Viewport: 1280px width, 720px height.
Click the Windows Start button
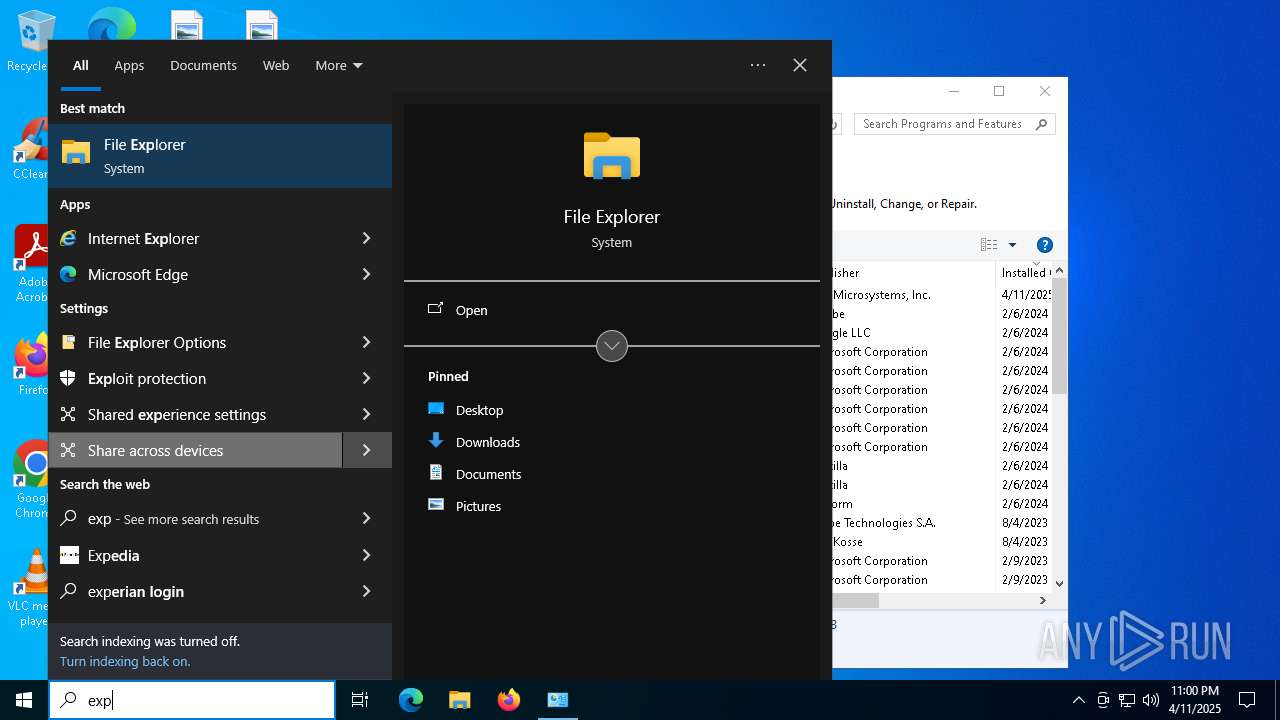coord(24,700)
